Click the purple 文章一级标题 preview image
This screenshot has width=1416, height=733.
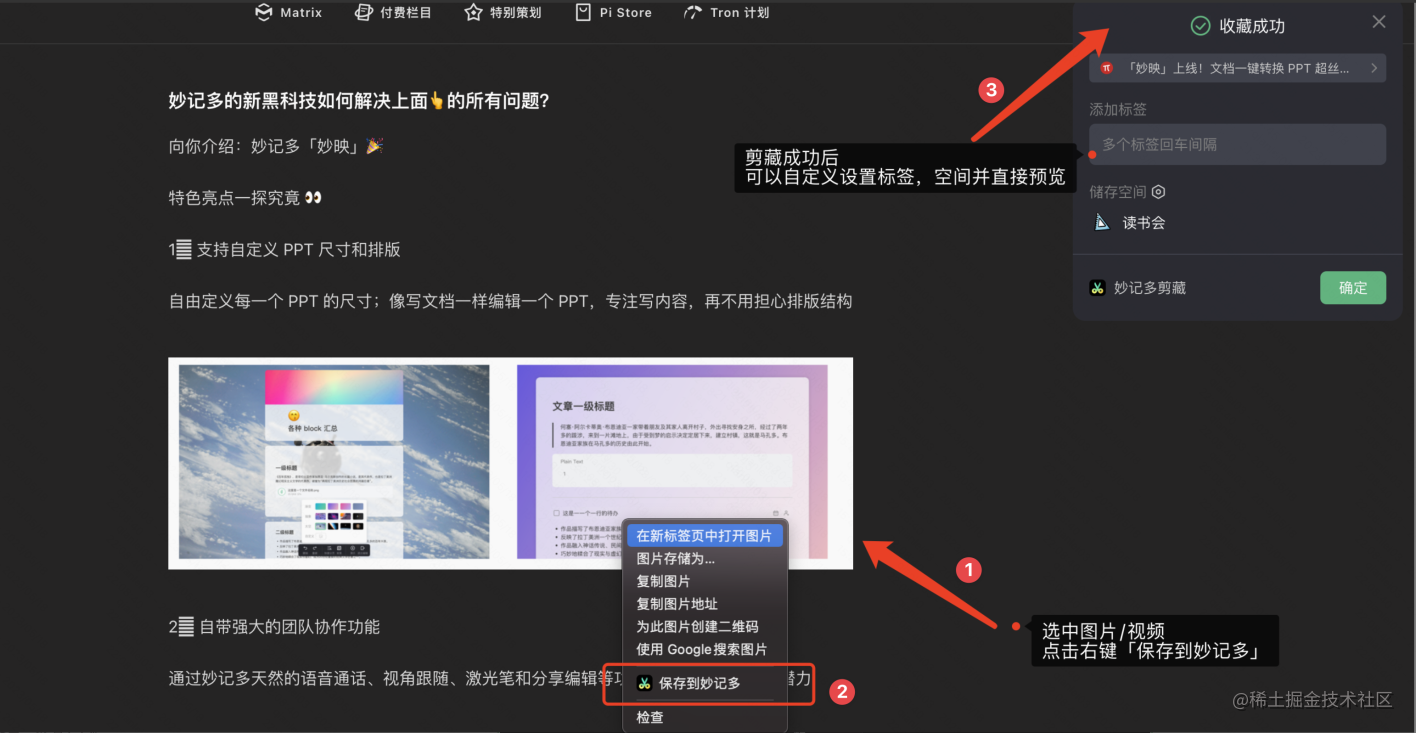[x=672, y=462]
